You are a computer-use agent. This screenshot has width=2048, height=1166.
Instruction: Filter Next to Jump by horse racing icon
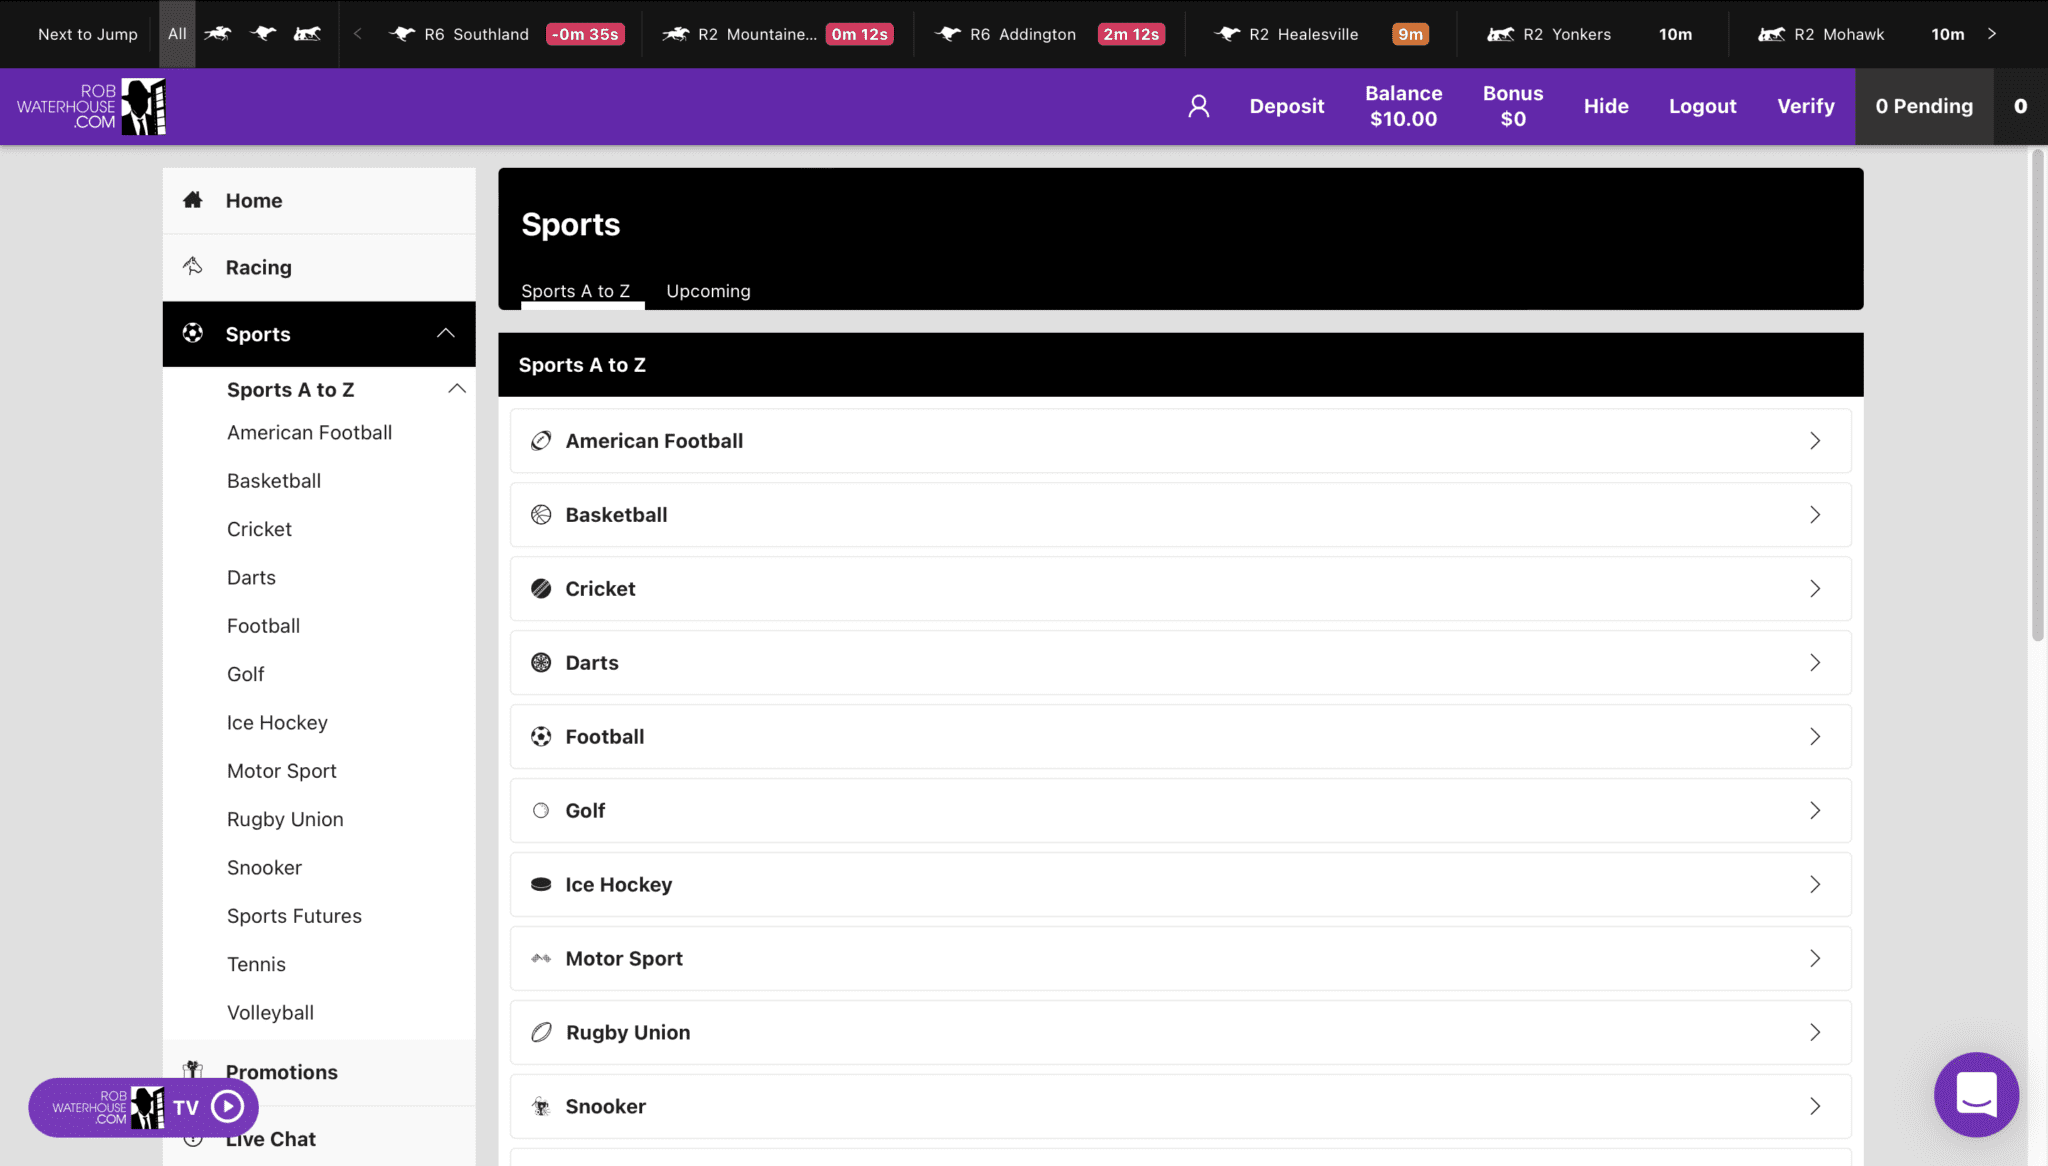218,34
